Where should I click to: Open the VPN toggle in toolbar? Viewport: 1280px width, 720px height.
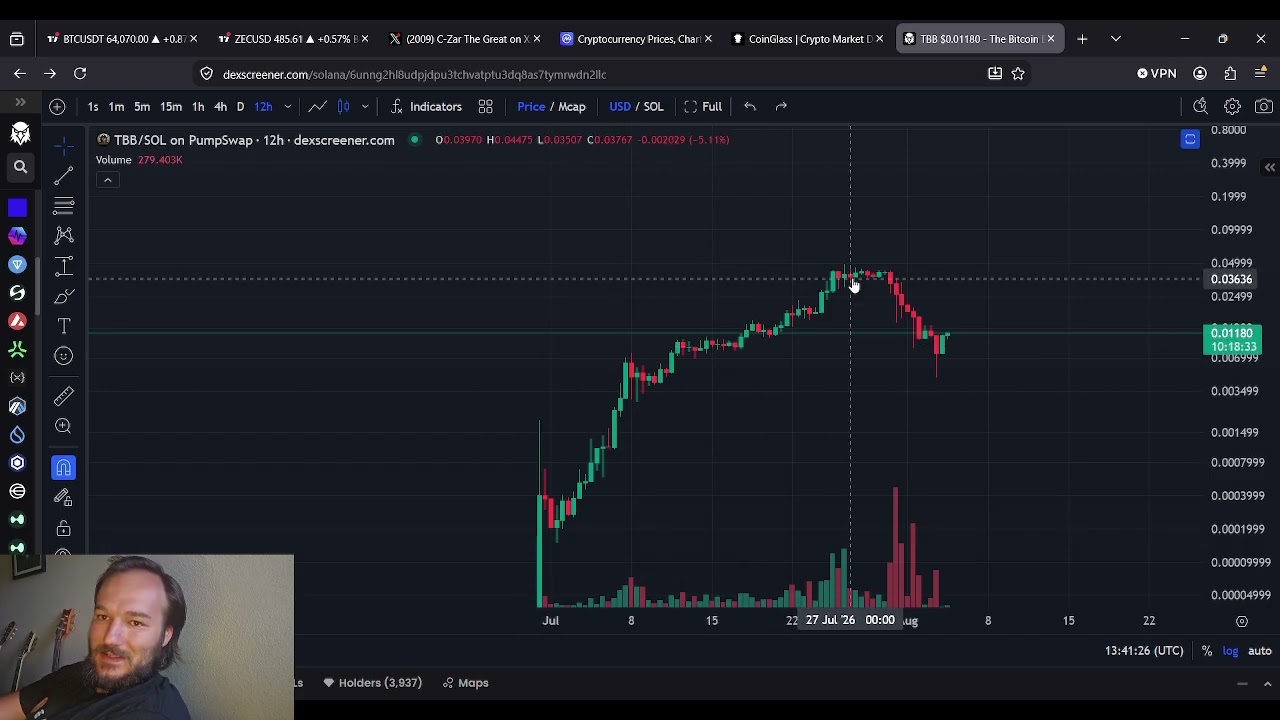click(x=1157, y=73)
